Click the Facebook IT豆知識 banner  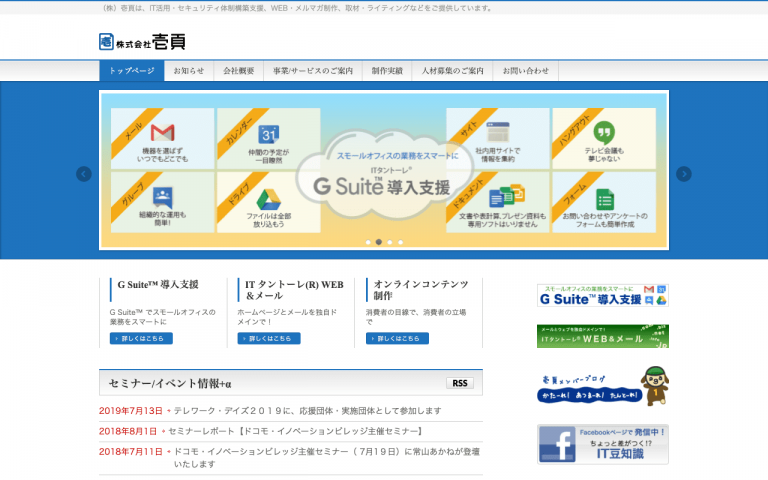[602, 444]
